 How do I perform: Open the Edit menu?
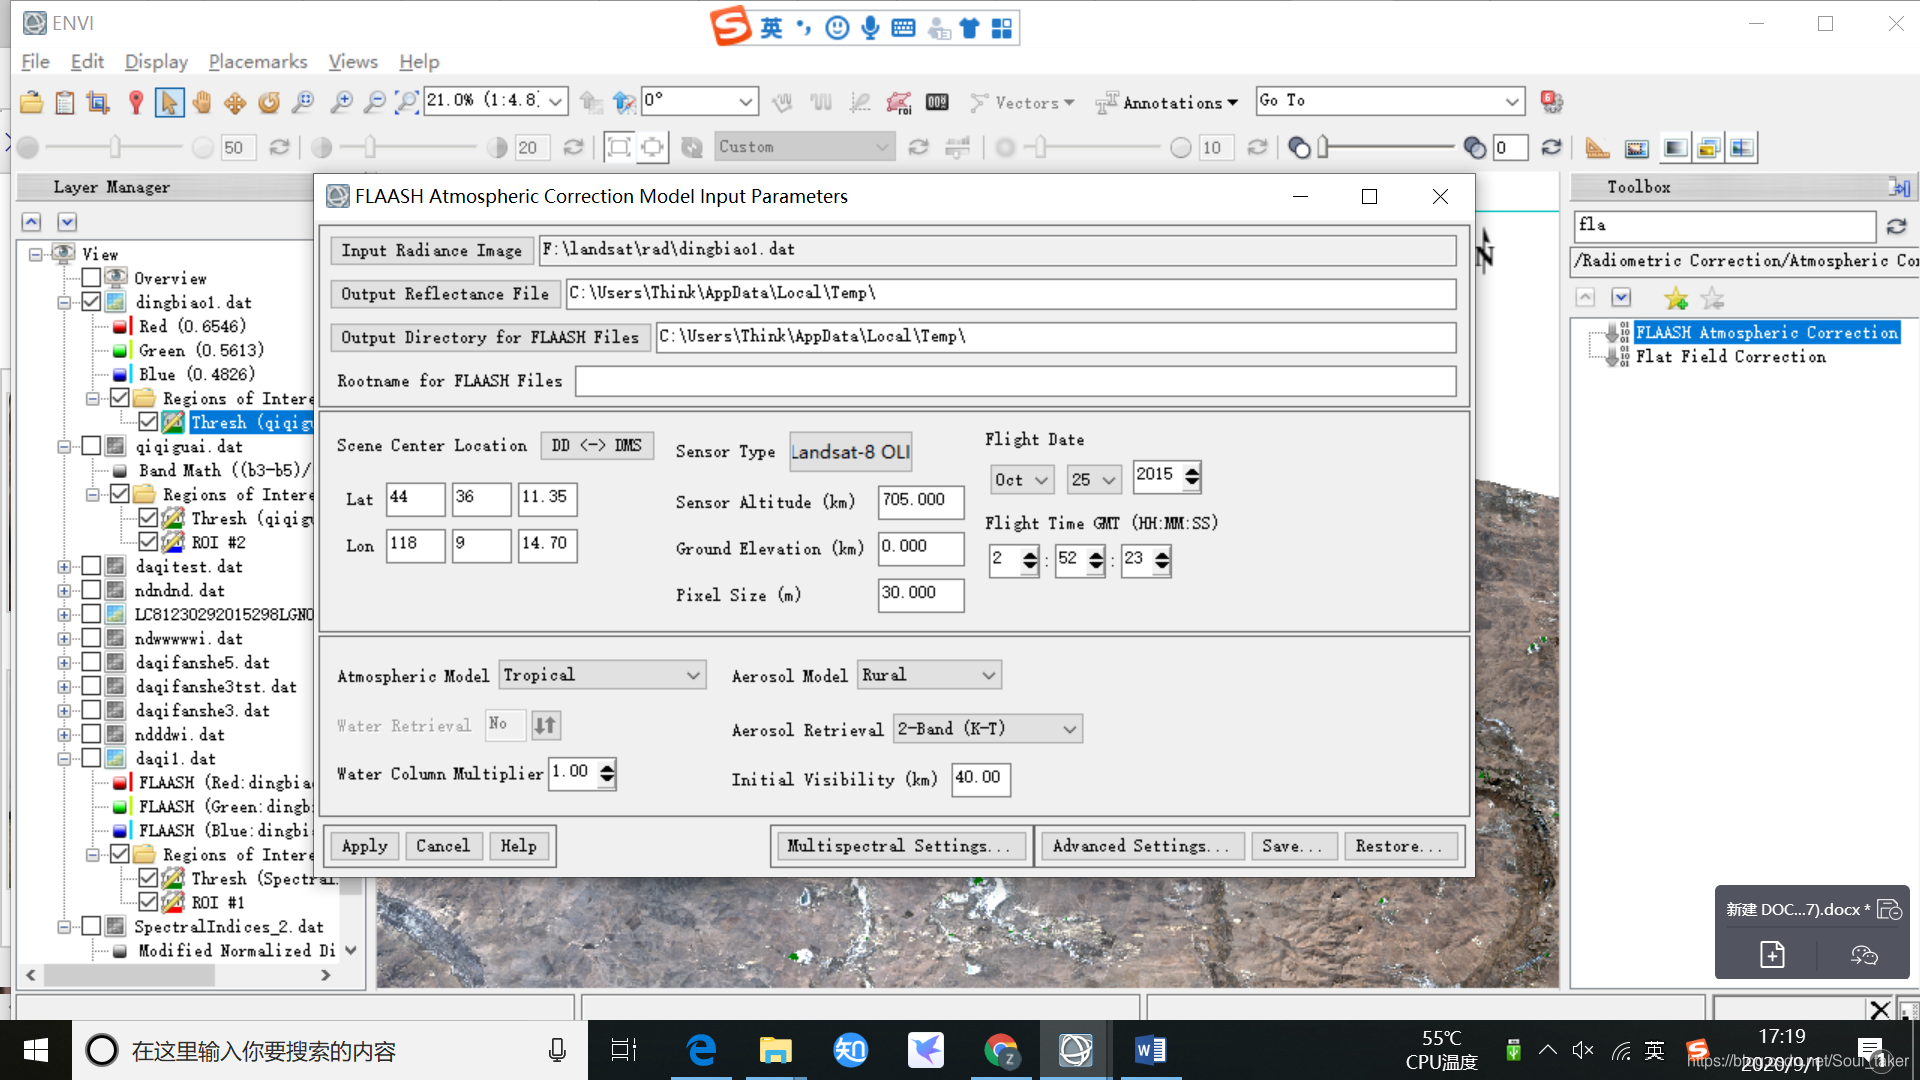point(87,61)
